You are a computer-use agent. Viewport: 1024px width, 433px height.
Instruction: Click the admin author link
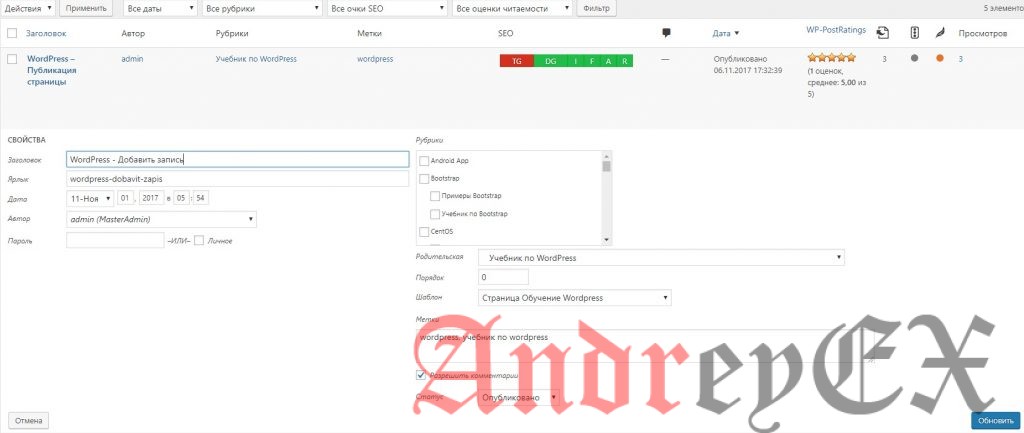coord(132,59)
